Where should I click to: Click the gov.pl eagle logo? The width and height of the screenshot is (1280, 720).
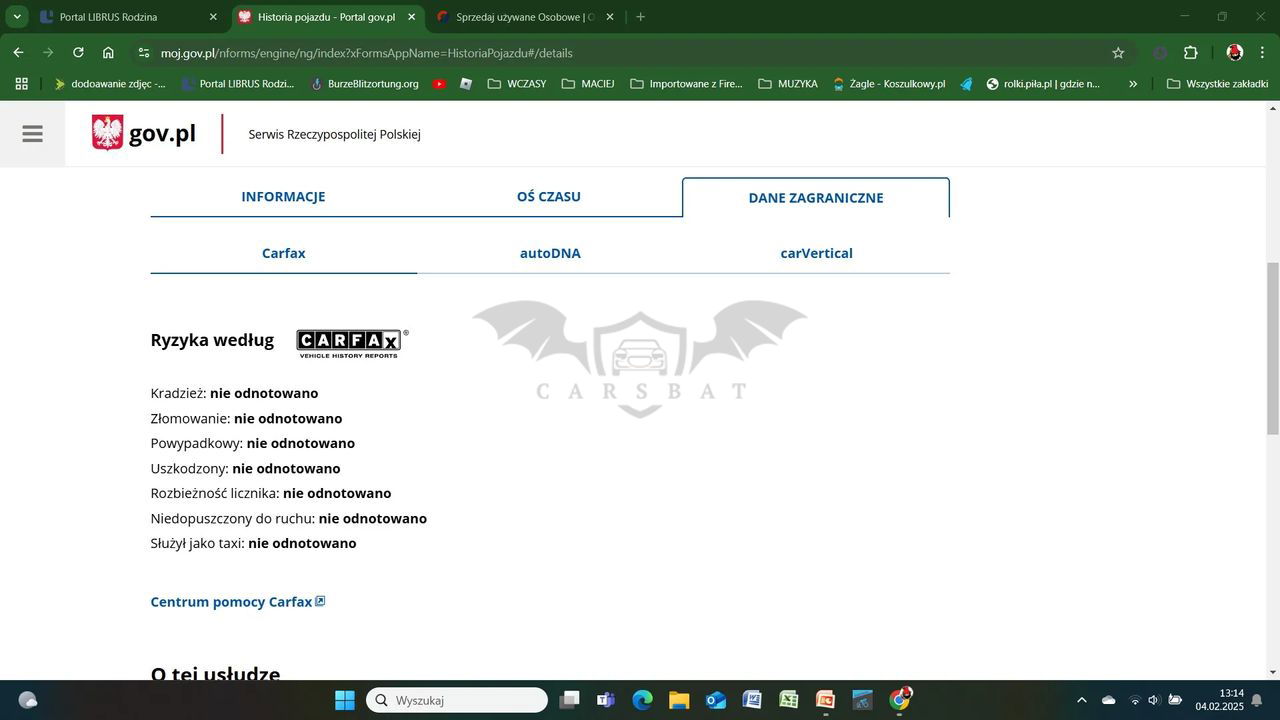tap(107, 133)
